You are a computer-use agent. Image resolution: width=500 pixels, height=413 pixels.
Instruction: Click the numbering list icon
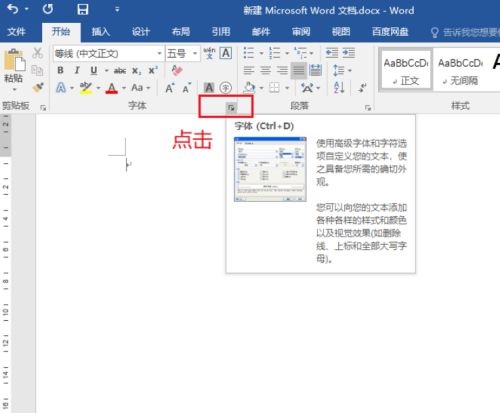click(x=275, y=53)
